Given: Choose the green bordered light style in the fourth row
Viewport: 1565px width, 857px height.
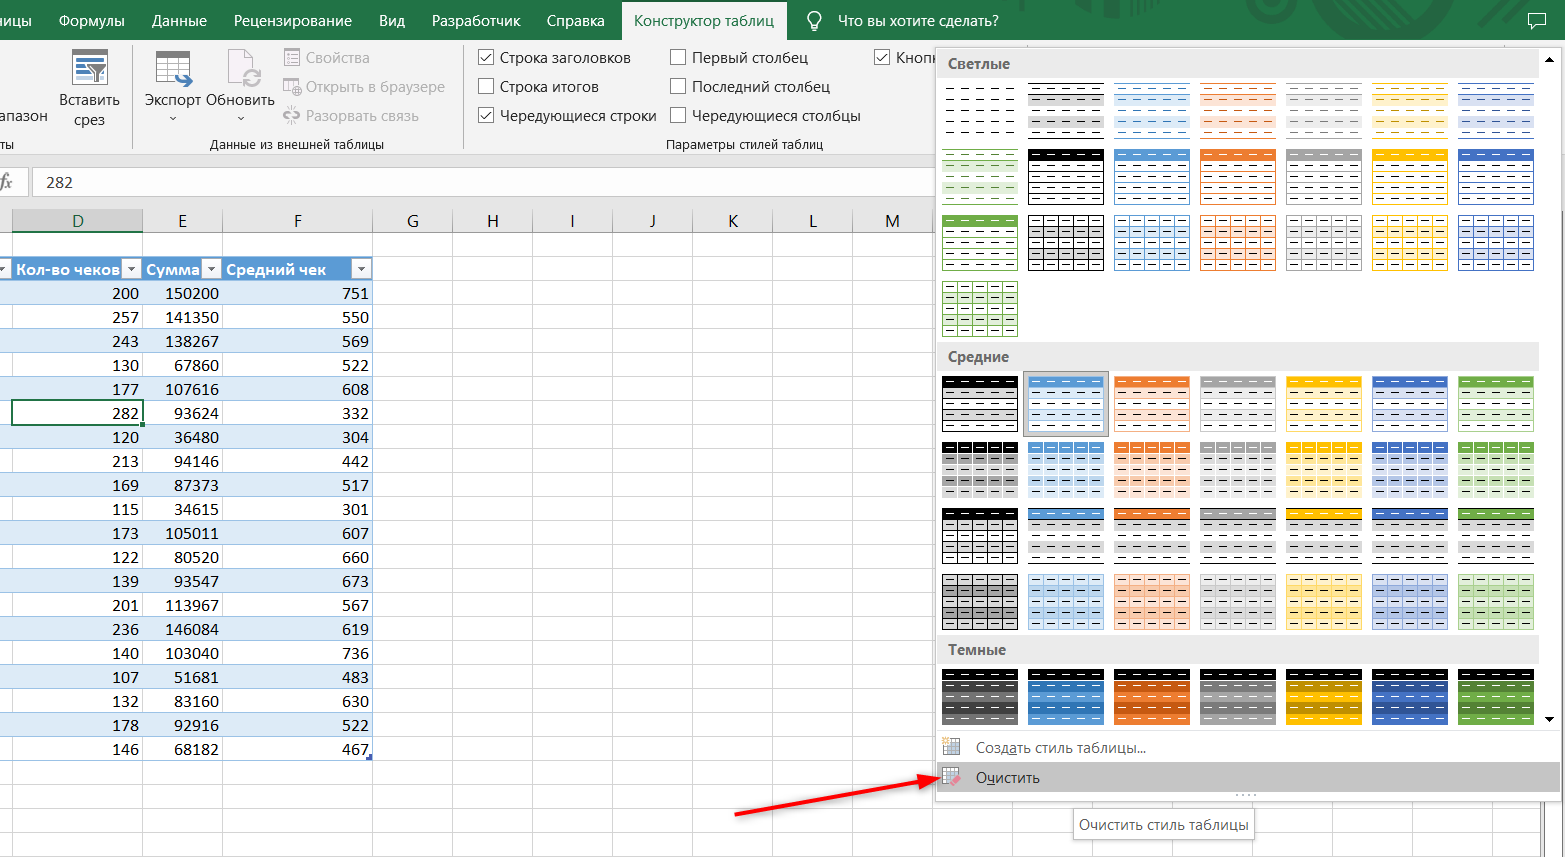Looking at the screenshot, I should point(980,308).
